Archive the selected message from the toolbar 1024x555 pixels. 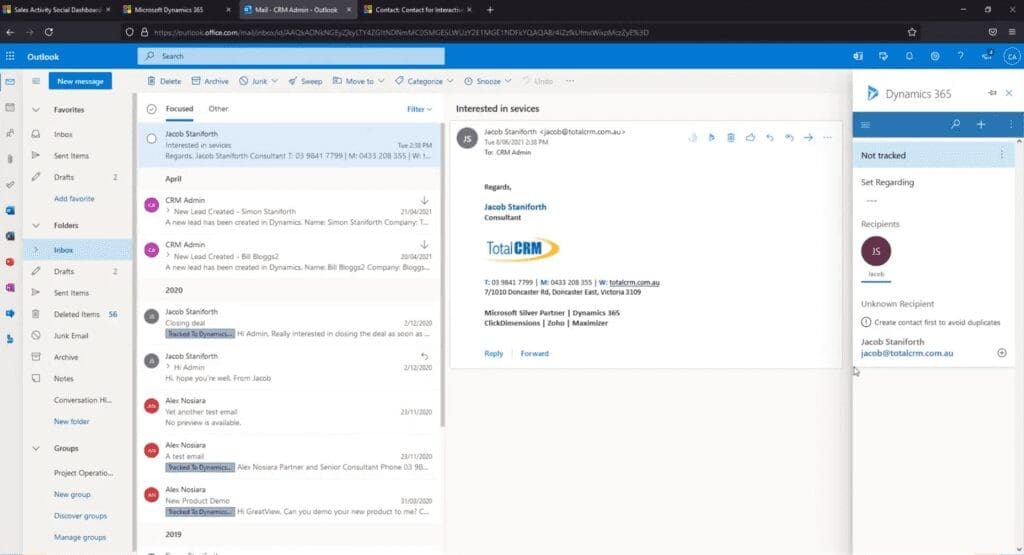click(210, 81)
